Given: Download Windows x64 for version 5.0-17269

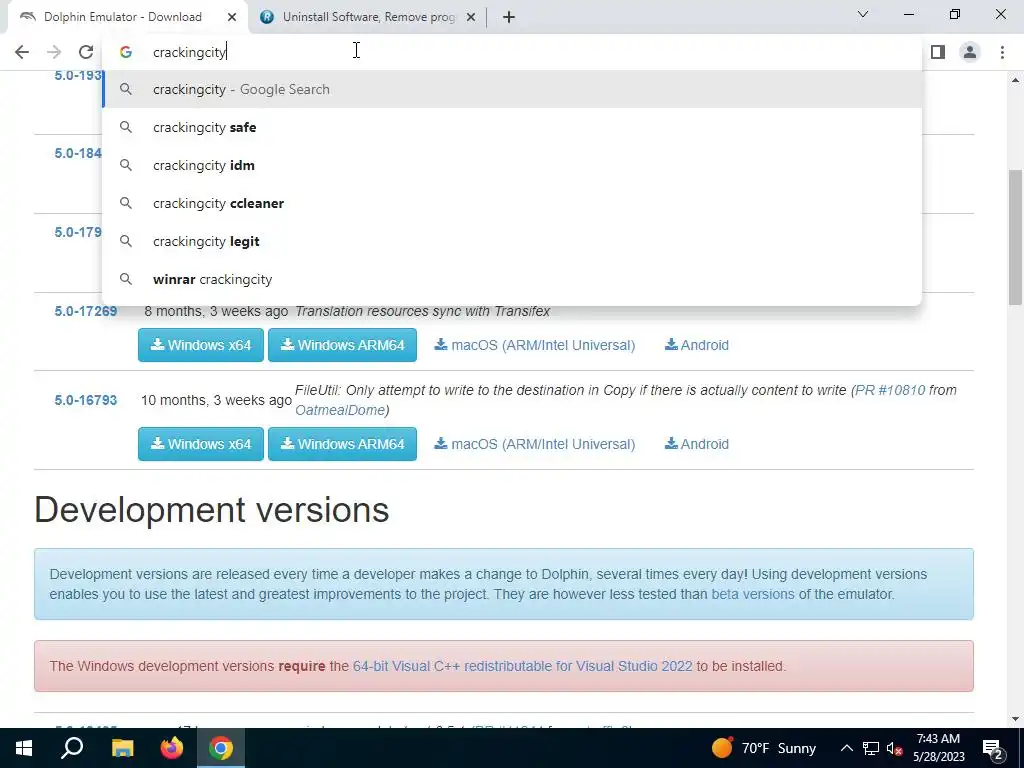Looking at the screenshot, I should [200, 345].
